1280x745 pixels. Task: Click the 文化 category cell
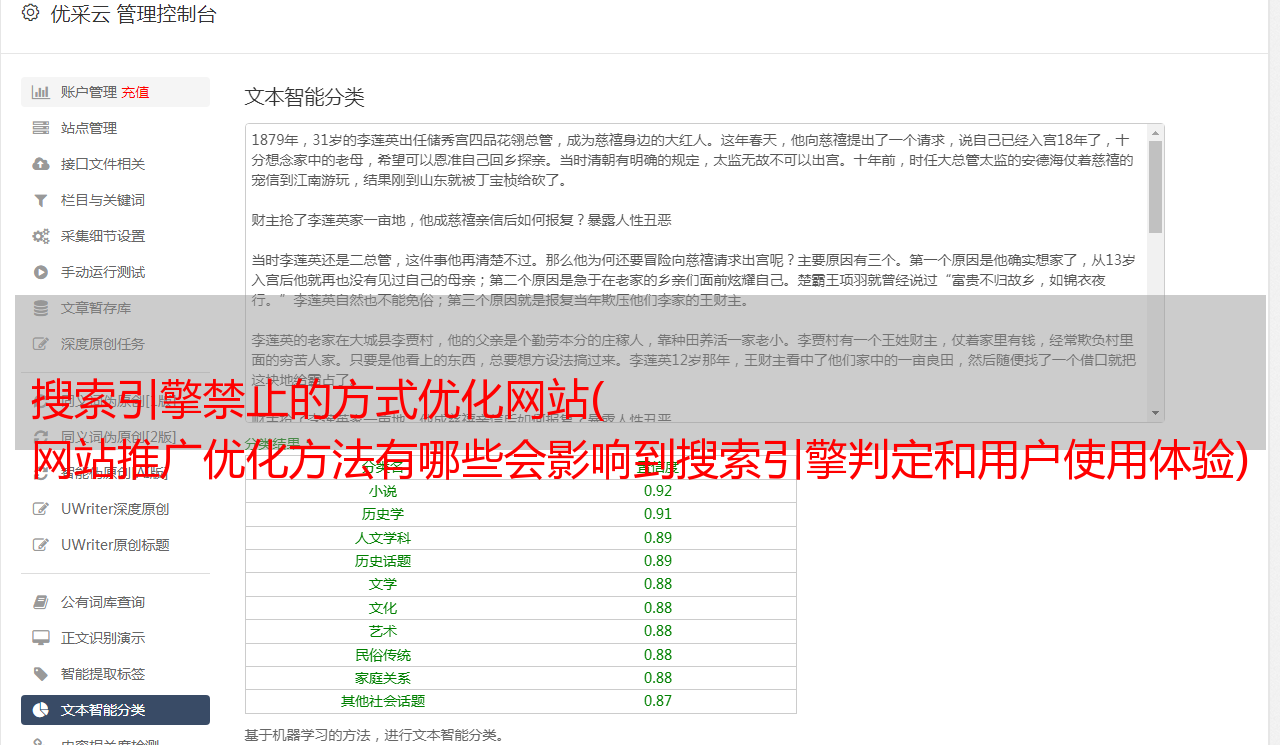click(382, 608)
